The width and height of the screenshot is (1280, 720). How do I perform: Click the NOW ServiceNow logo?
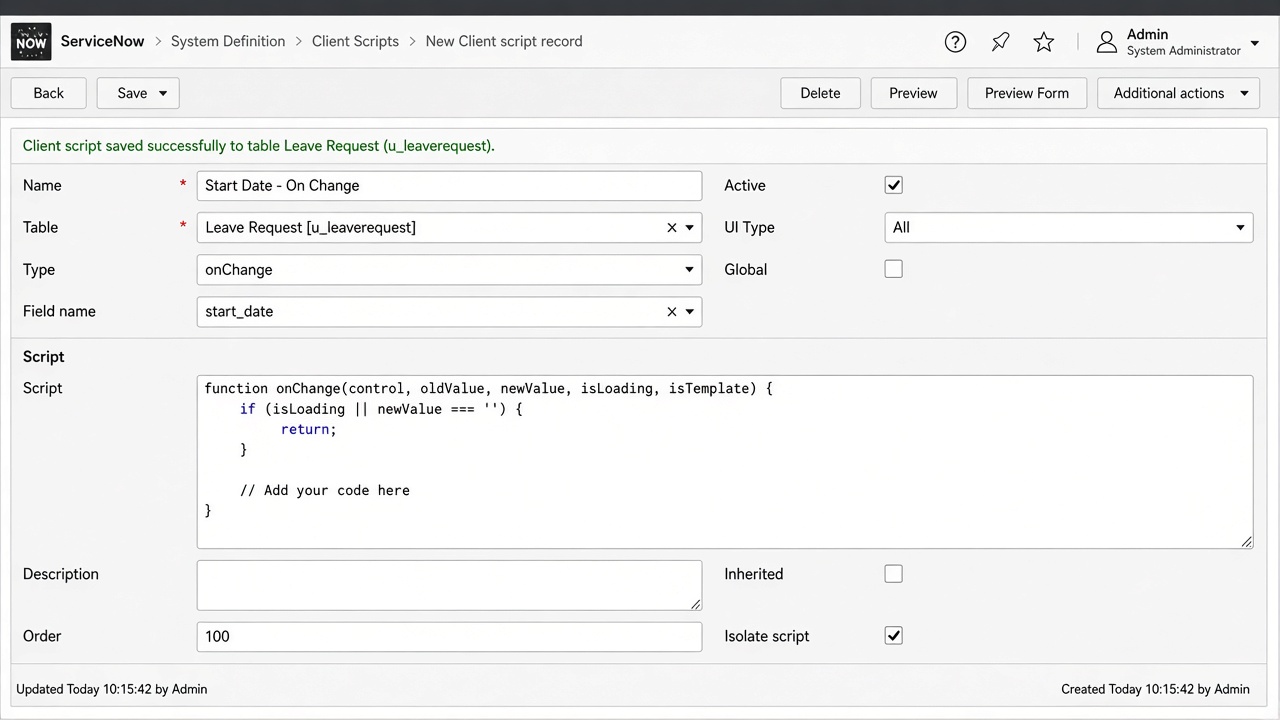tap(31, 42)
